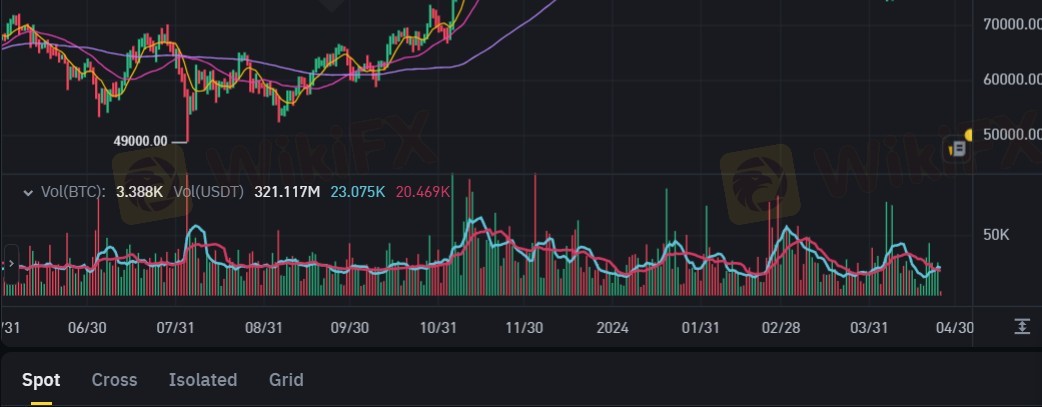Viewport: 1042px width, 407px height.
Task: Click the Vol(USDT) label
Action: click(x=209, y=192)
